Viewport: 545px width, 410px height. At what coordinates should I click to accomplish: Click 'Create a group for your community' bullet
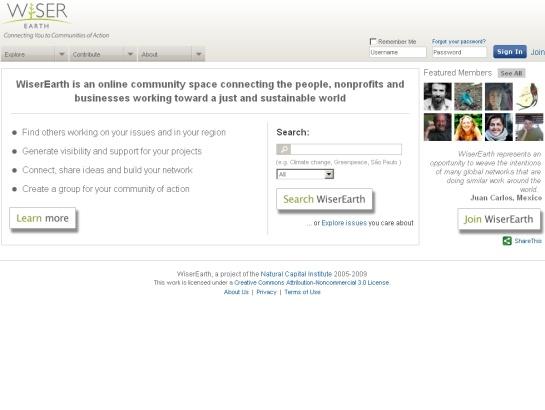(106, 189)
